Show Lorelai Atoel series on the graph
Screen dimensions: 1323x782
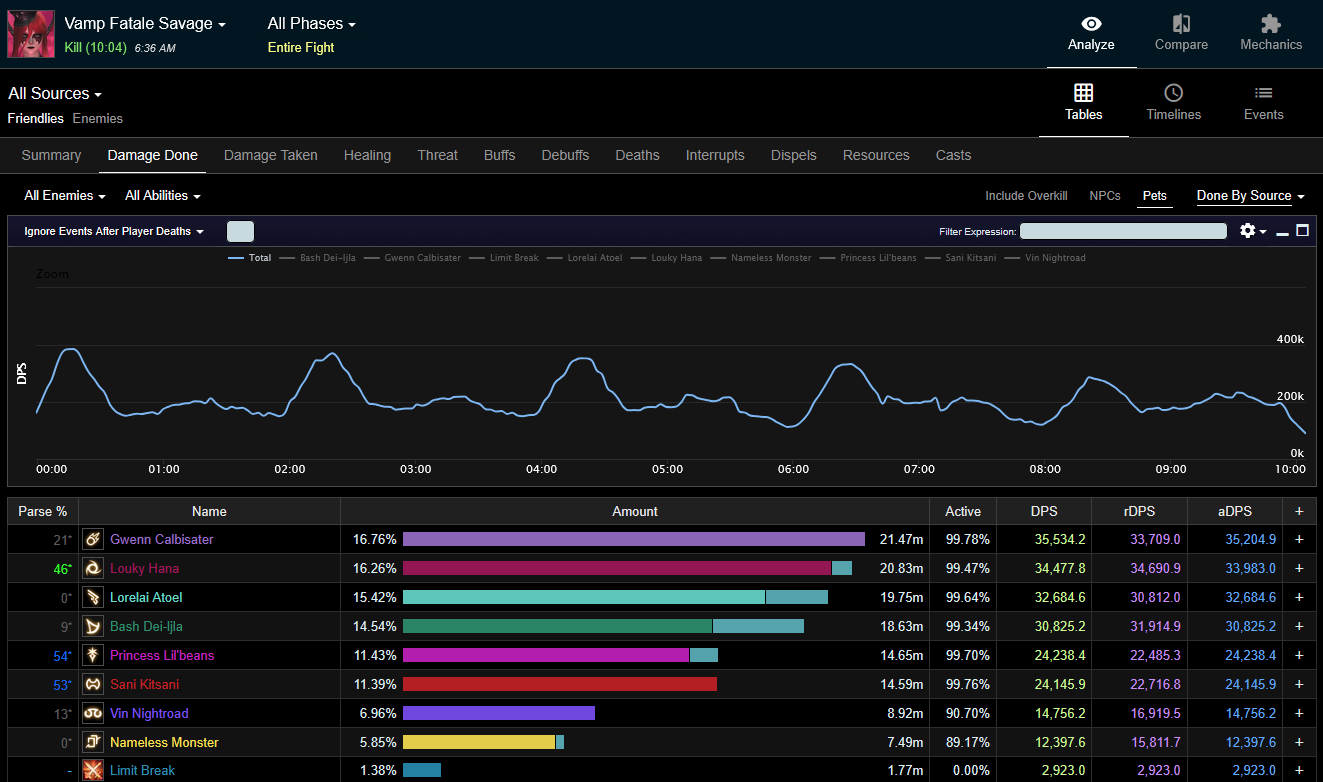[x=585, y=258]
